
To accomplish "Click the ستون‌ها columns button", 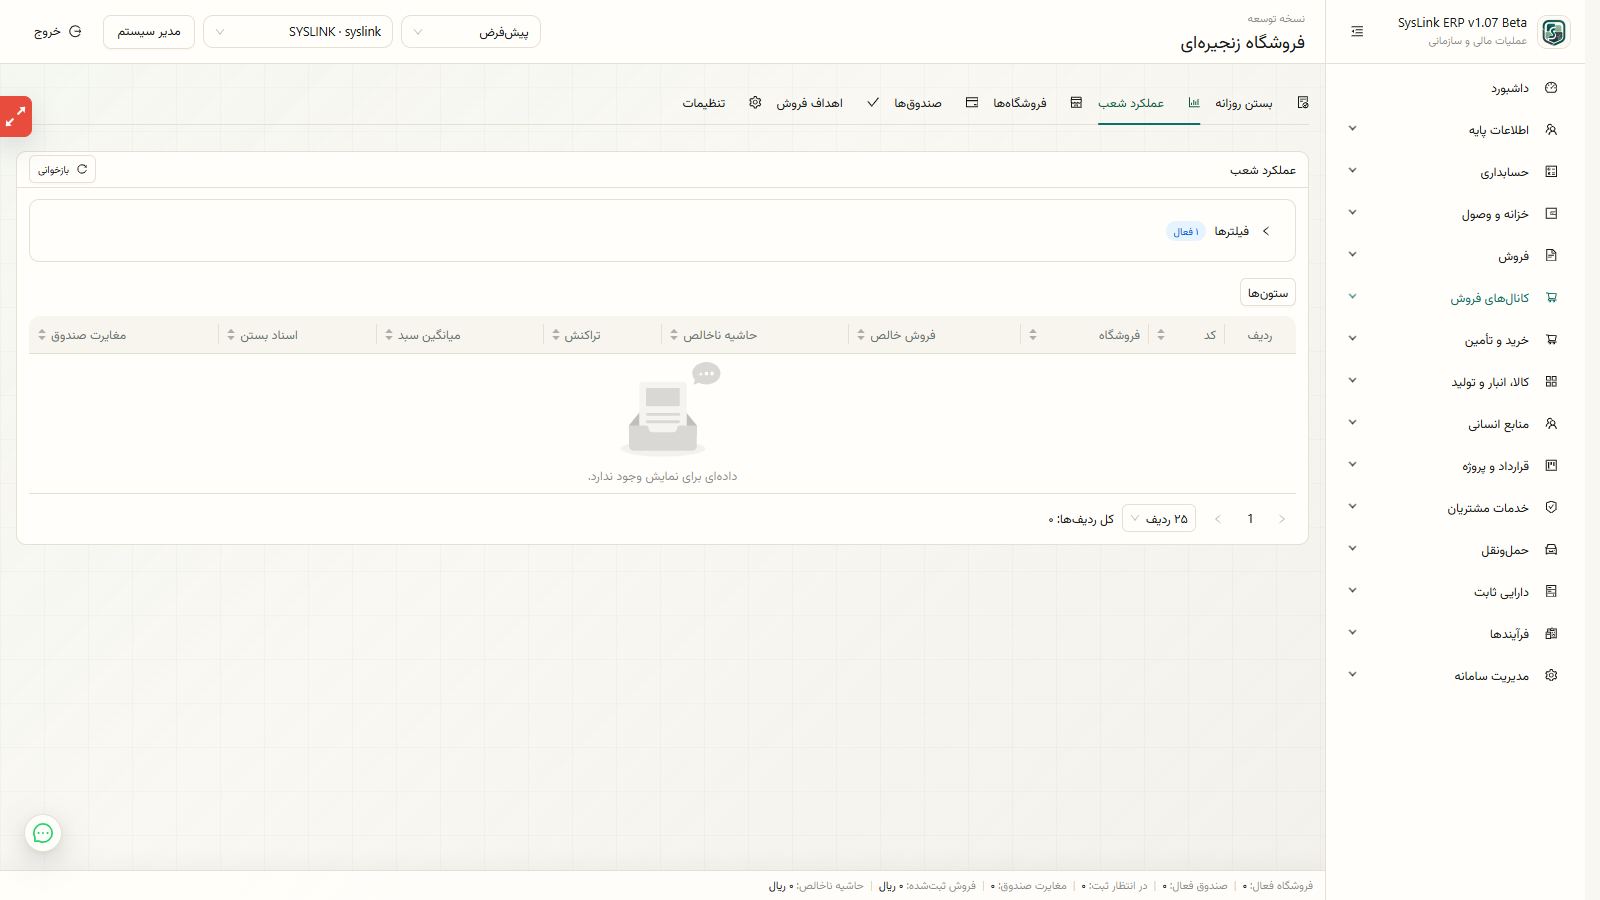I will 1268,293.
